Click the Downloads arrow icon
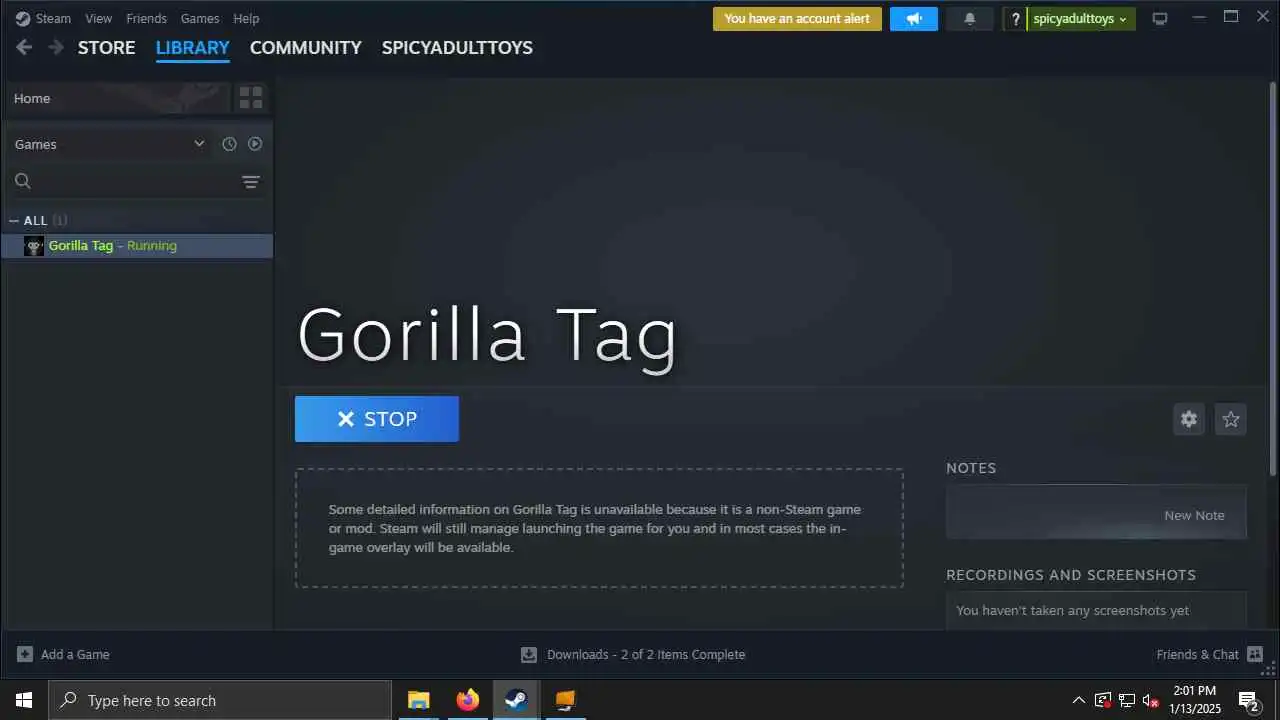 [529, 655]
